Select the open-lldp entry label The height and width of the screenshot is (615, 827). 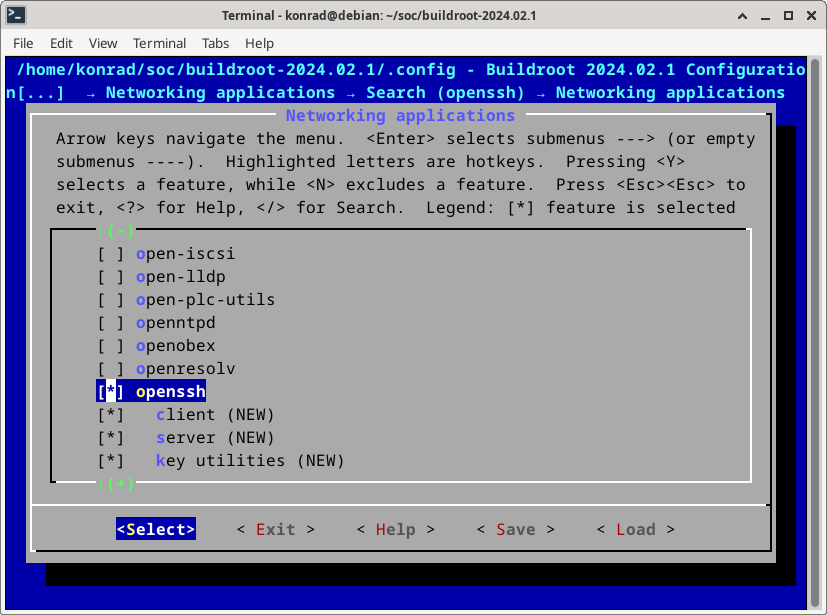[181, 277]
